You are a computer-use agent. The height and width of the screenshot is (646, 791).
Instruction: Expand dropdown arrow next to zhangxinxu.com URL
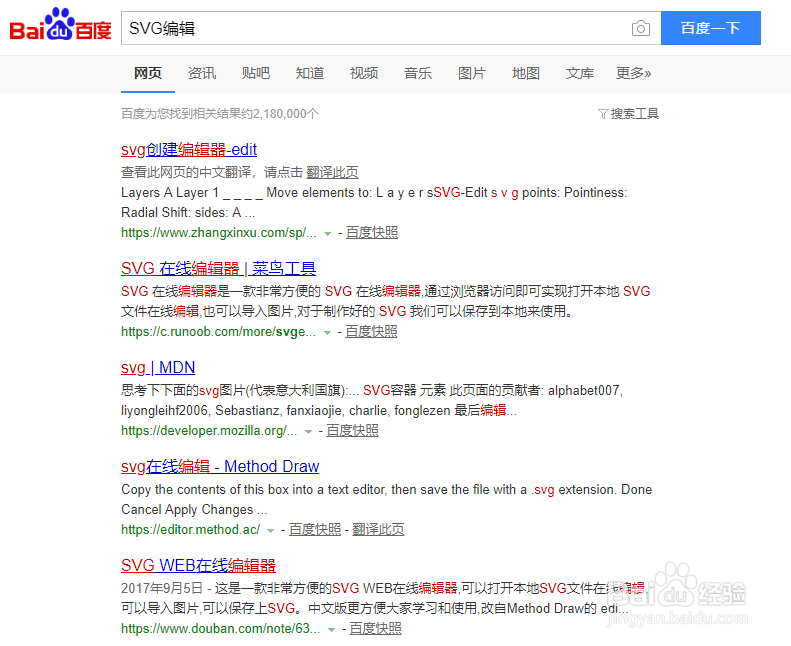327,233
